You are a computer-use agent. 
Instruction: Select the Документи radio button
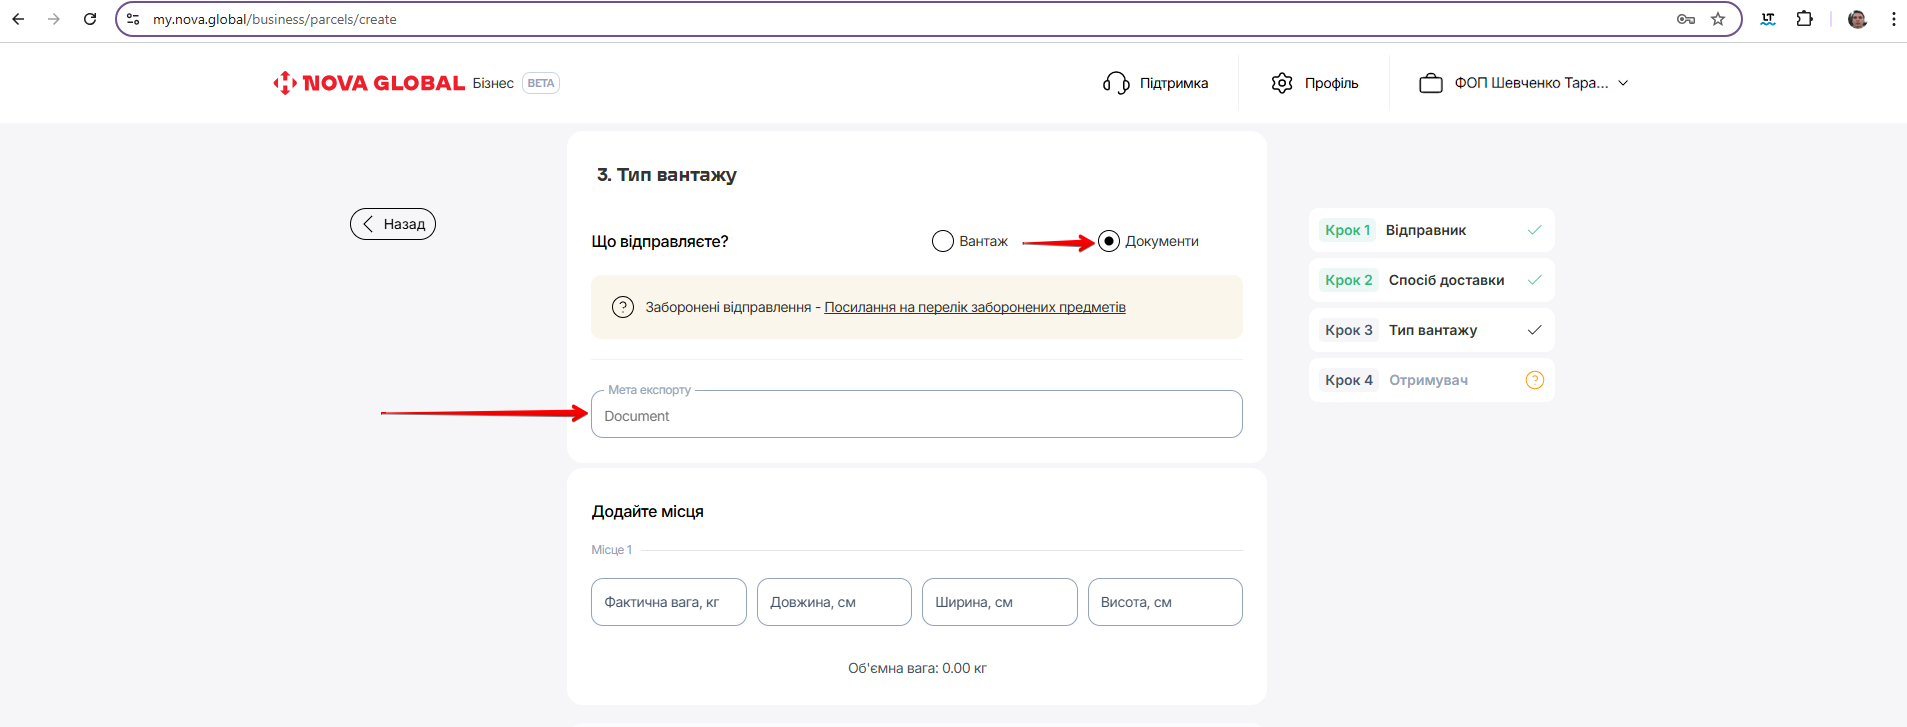click(1108, 241)
